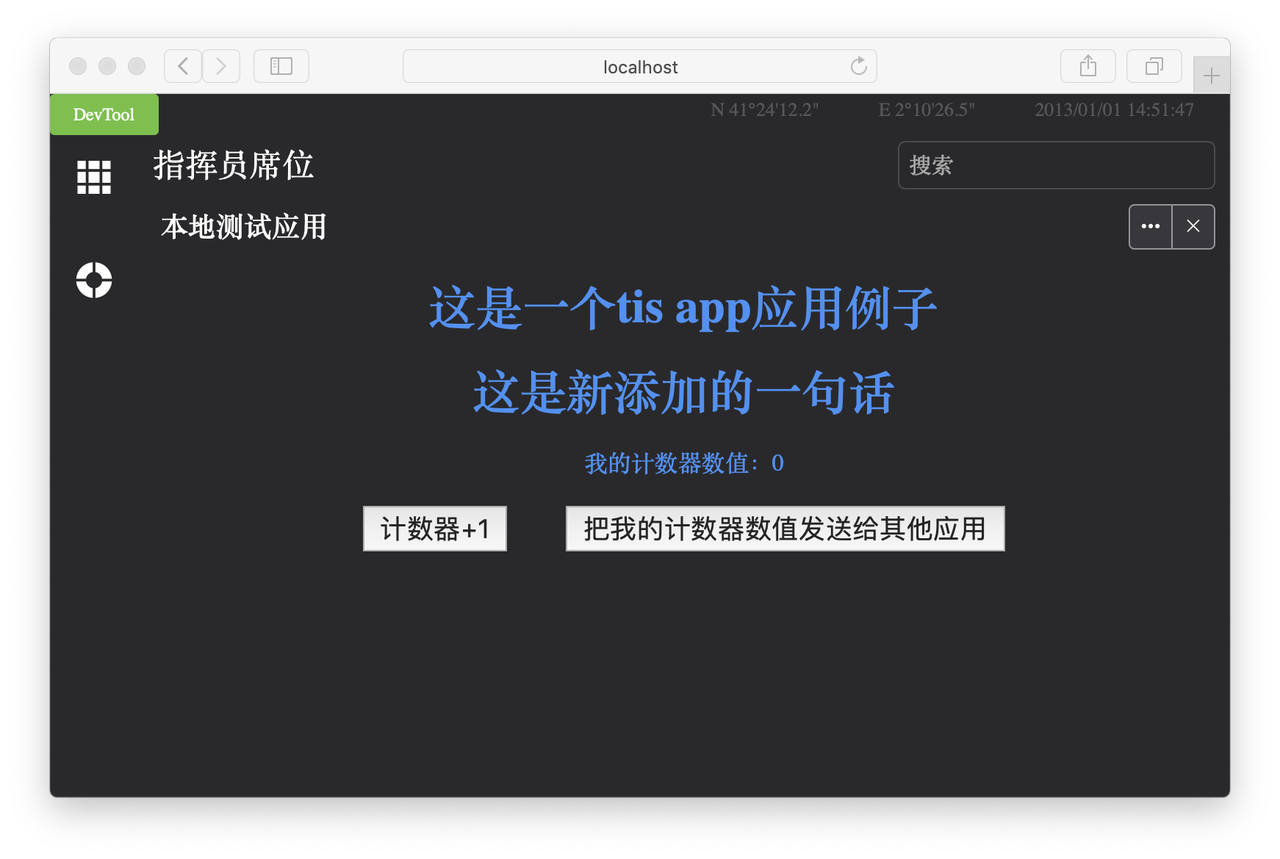
Task: Add a new Safari tab
Action: 1211,76
